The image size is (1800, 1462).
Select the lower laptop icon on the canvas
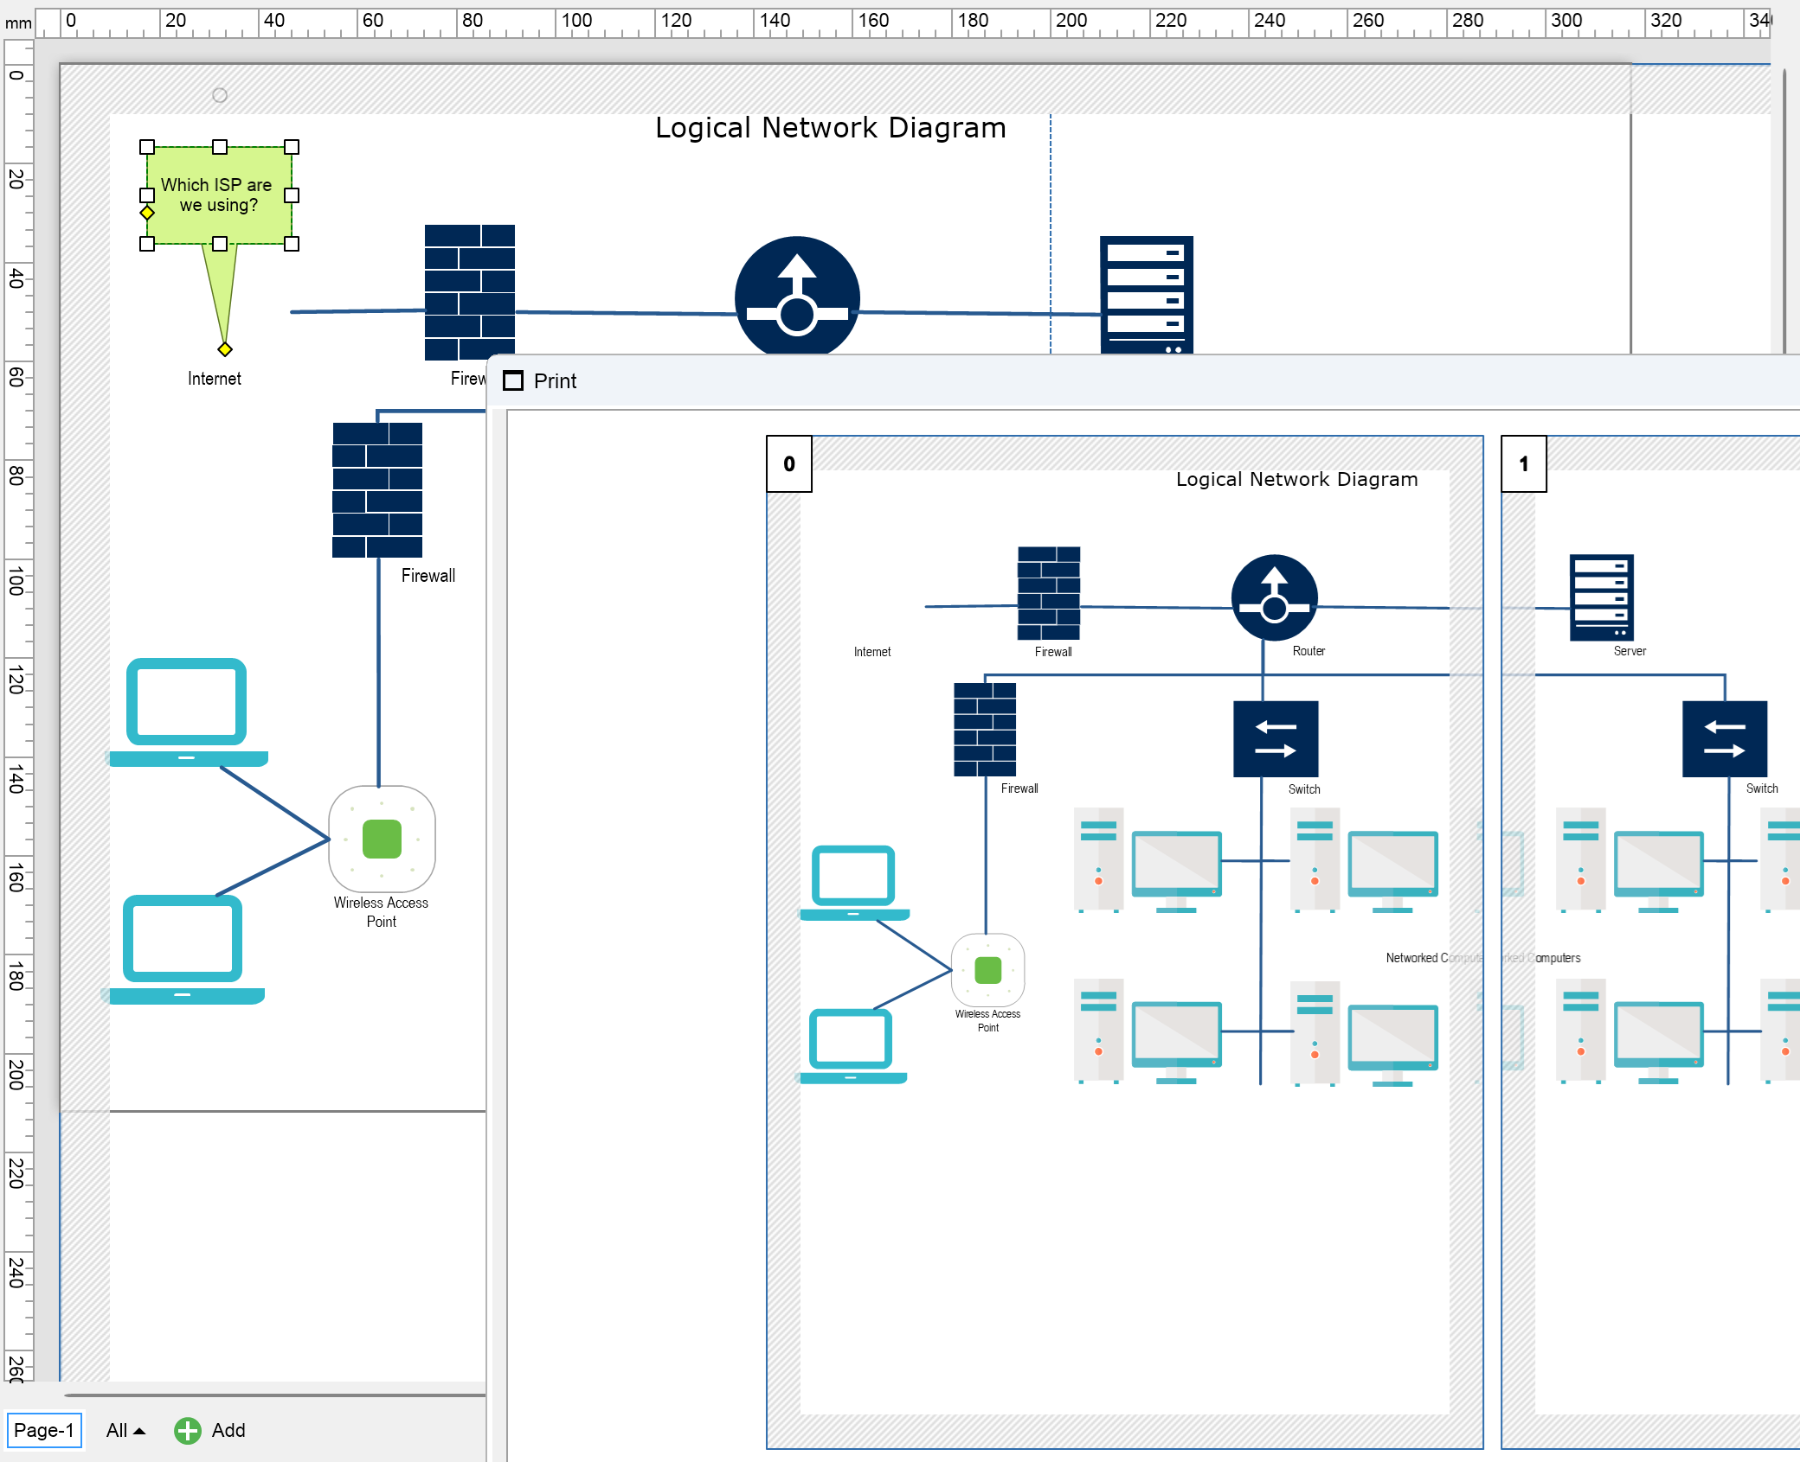(184, 950)
